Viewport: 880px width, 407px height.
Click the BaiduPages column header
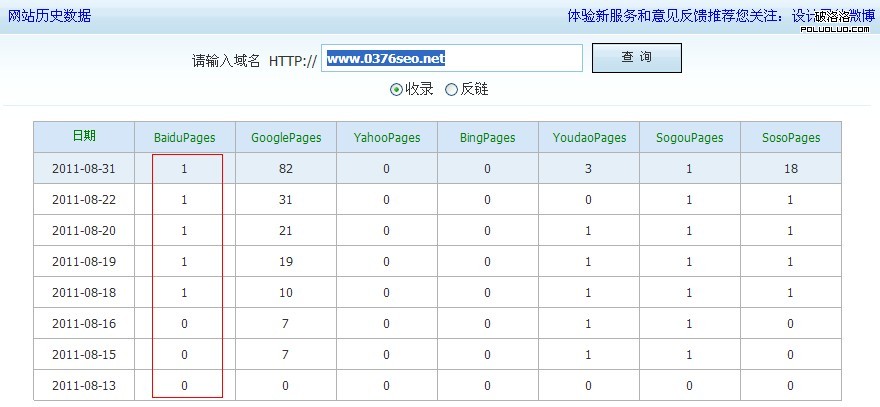[x=185, y=138]
